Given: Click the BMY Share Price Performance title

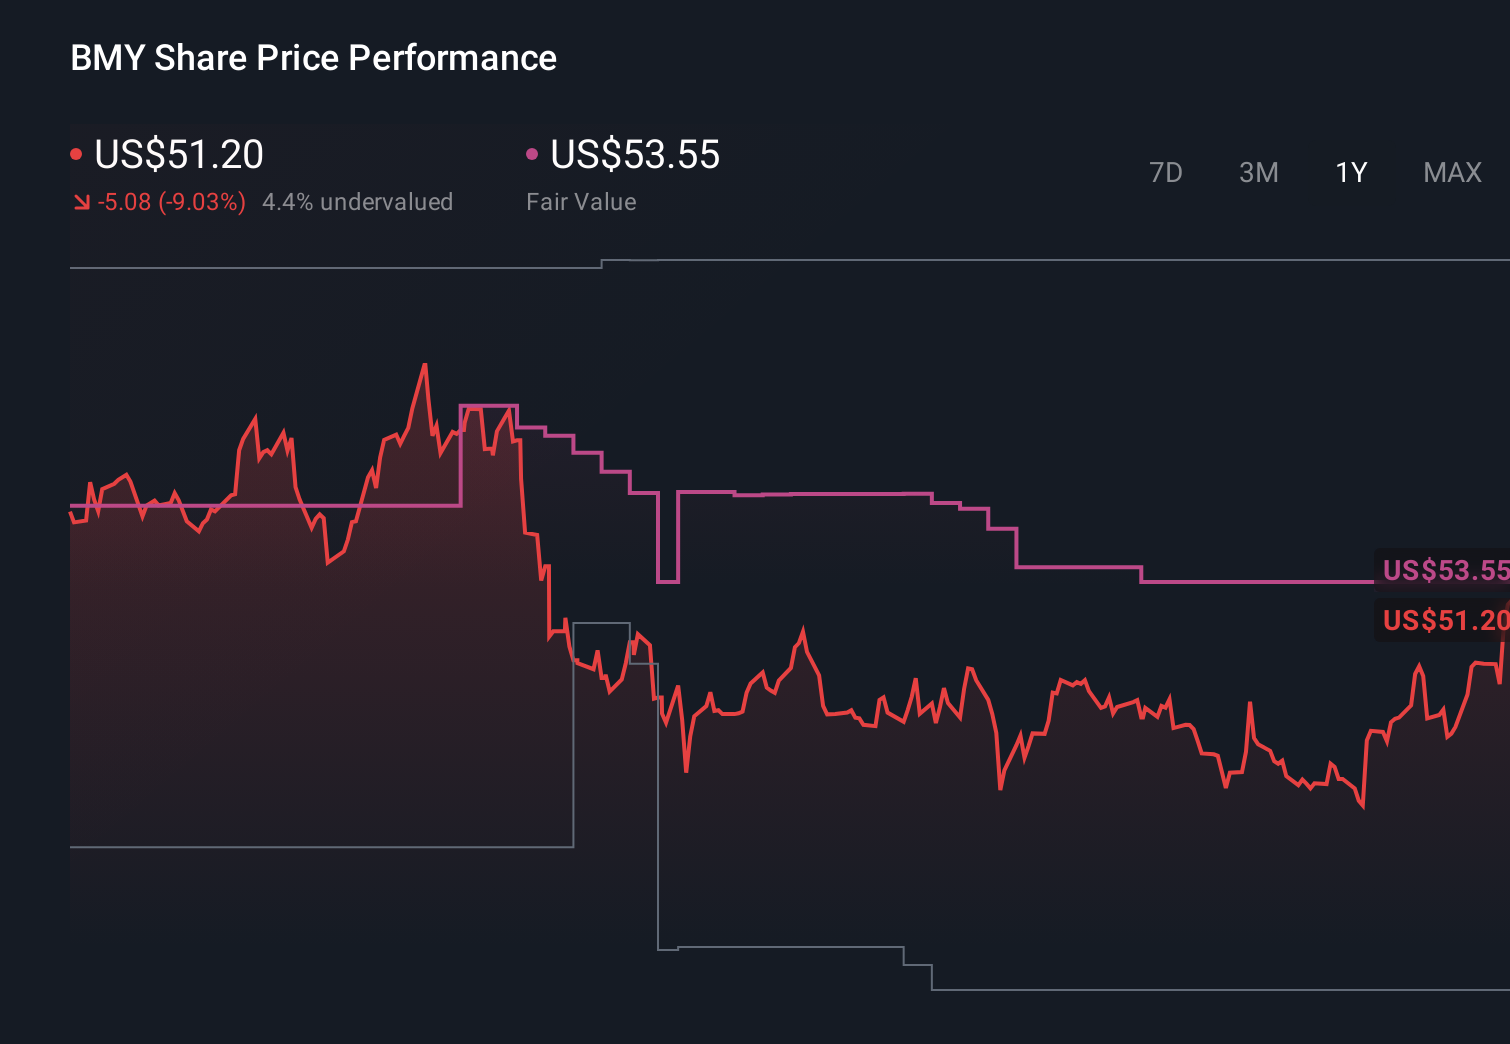Looking at the screenshot, I should 313,58.
